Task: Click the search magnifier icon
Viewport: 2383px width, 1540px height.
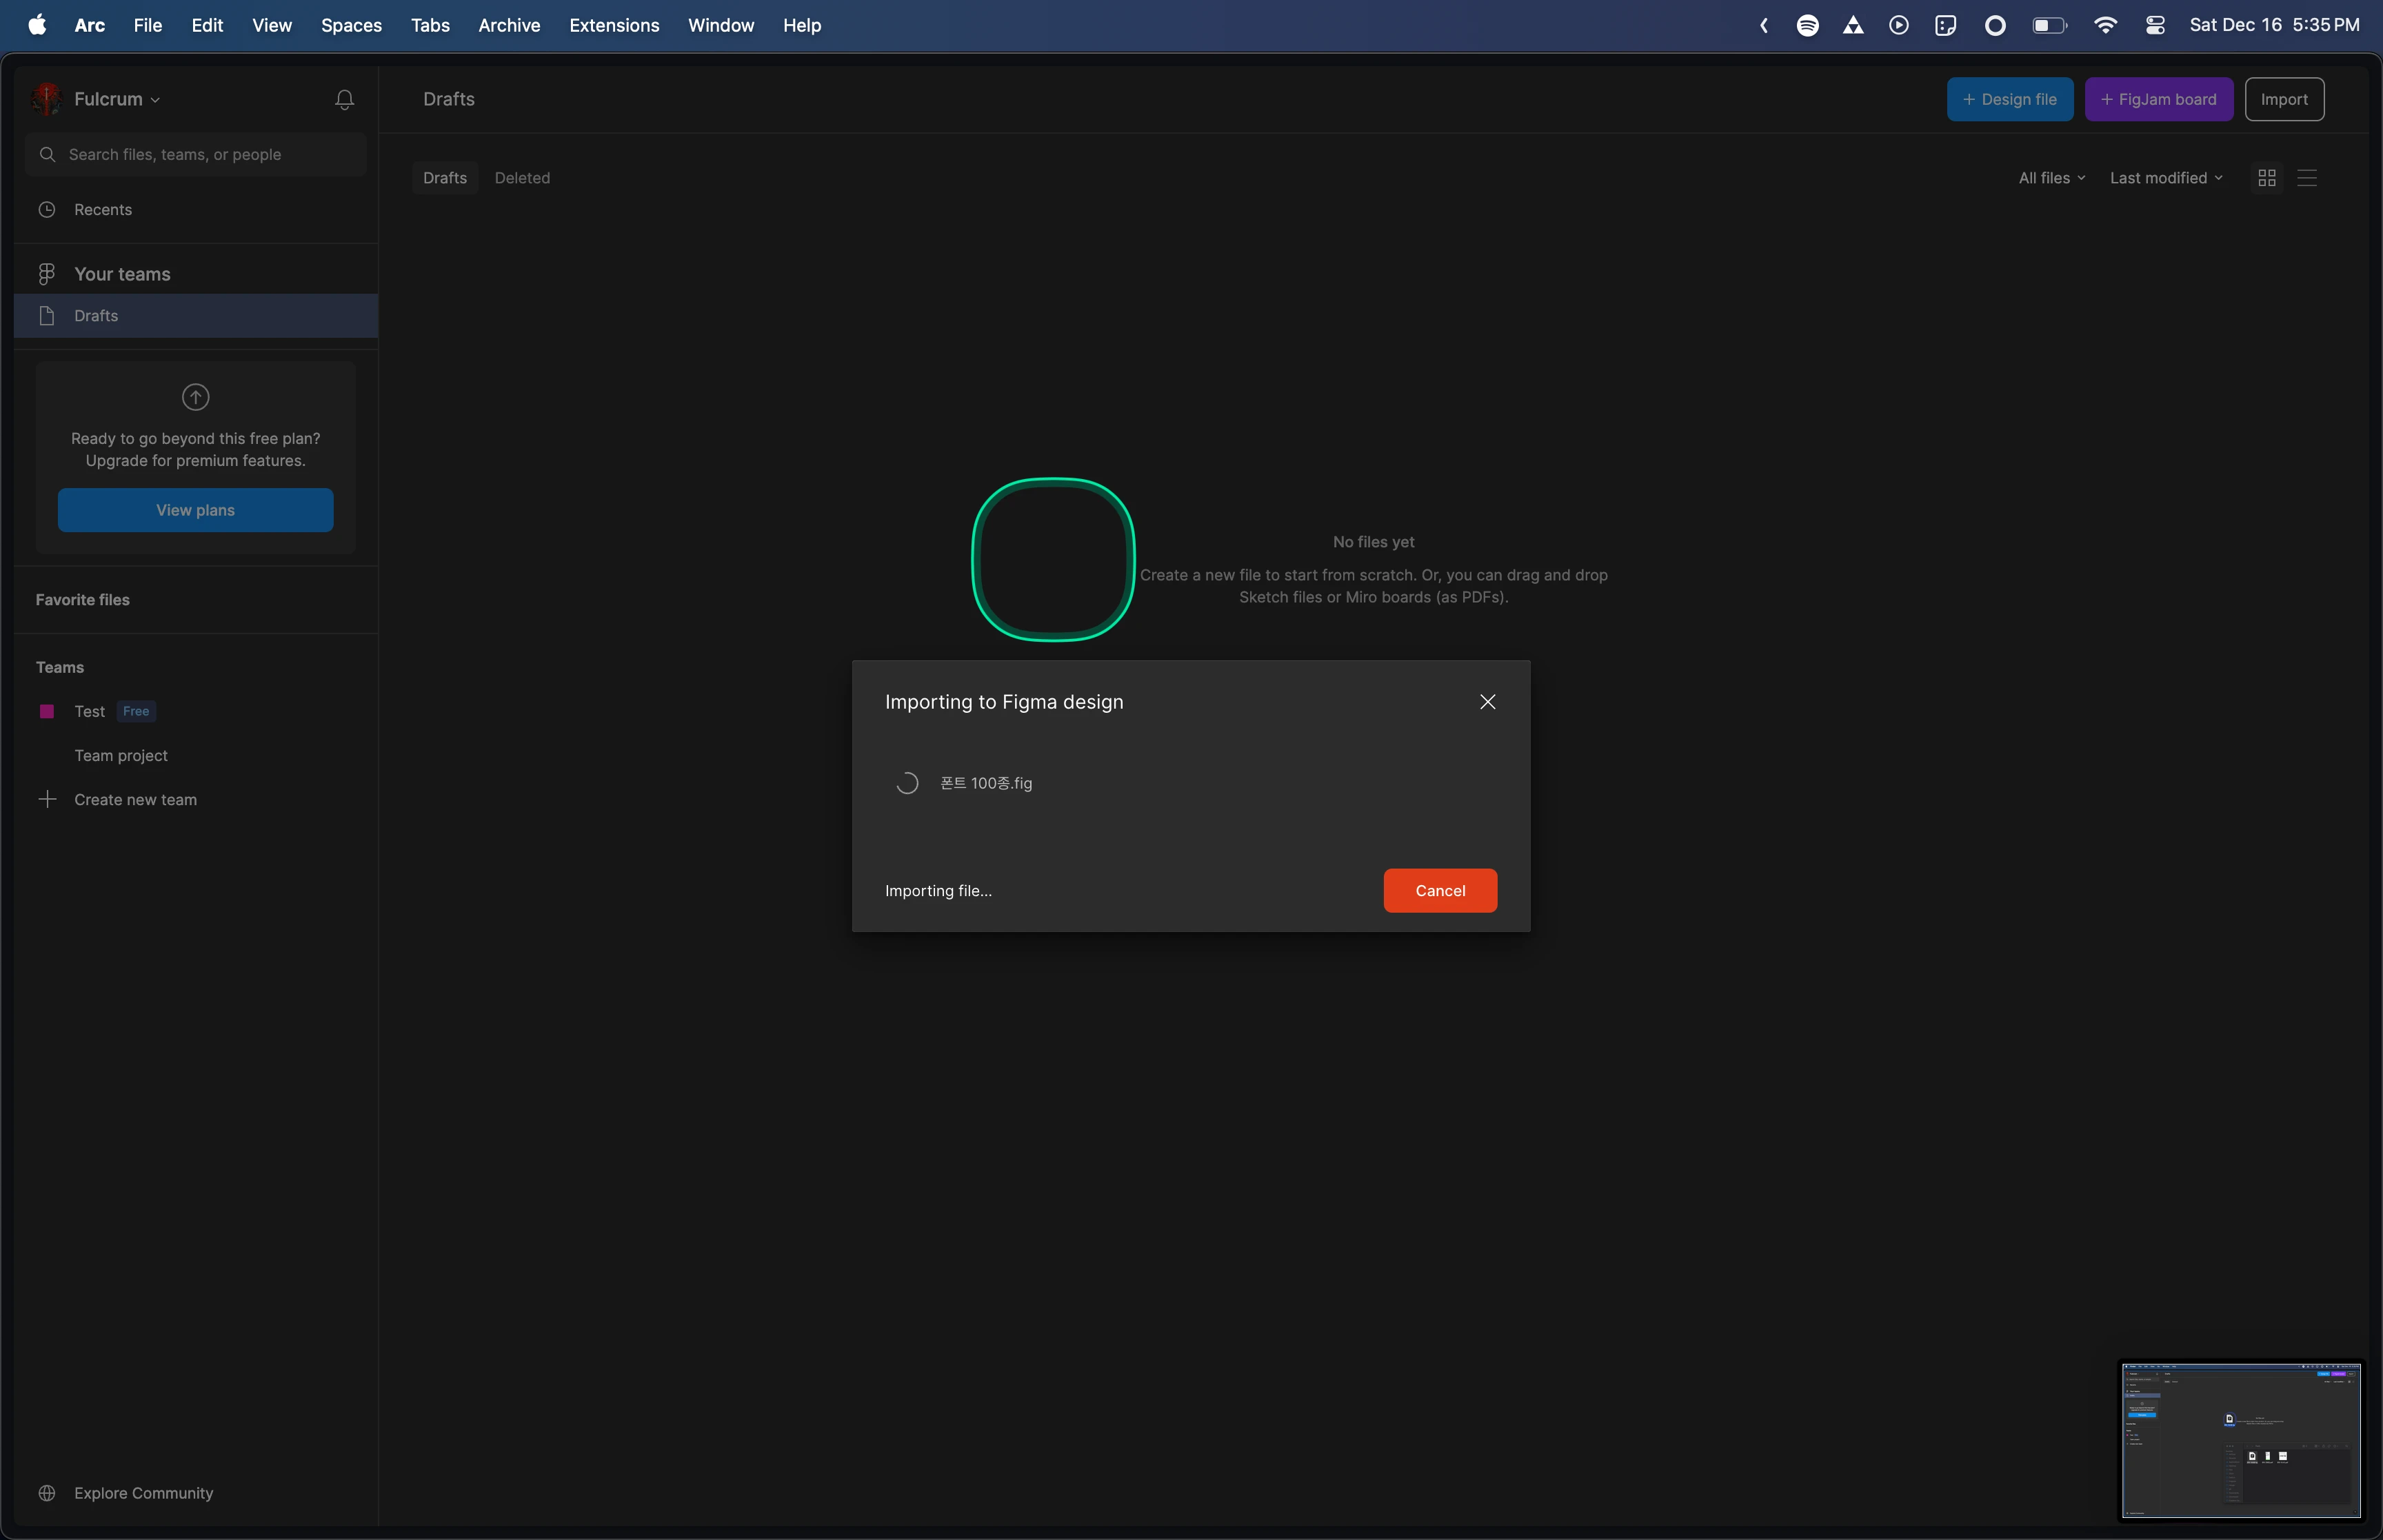Action: point(47,154)
